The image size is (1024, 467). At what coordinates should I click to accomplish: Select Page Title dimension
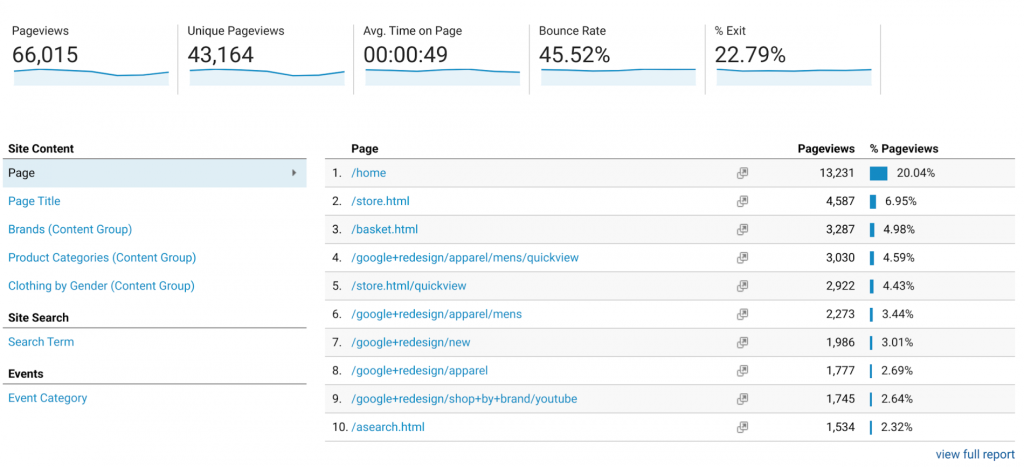point(34,201)
